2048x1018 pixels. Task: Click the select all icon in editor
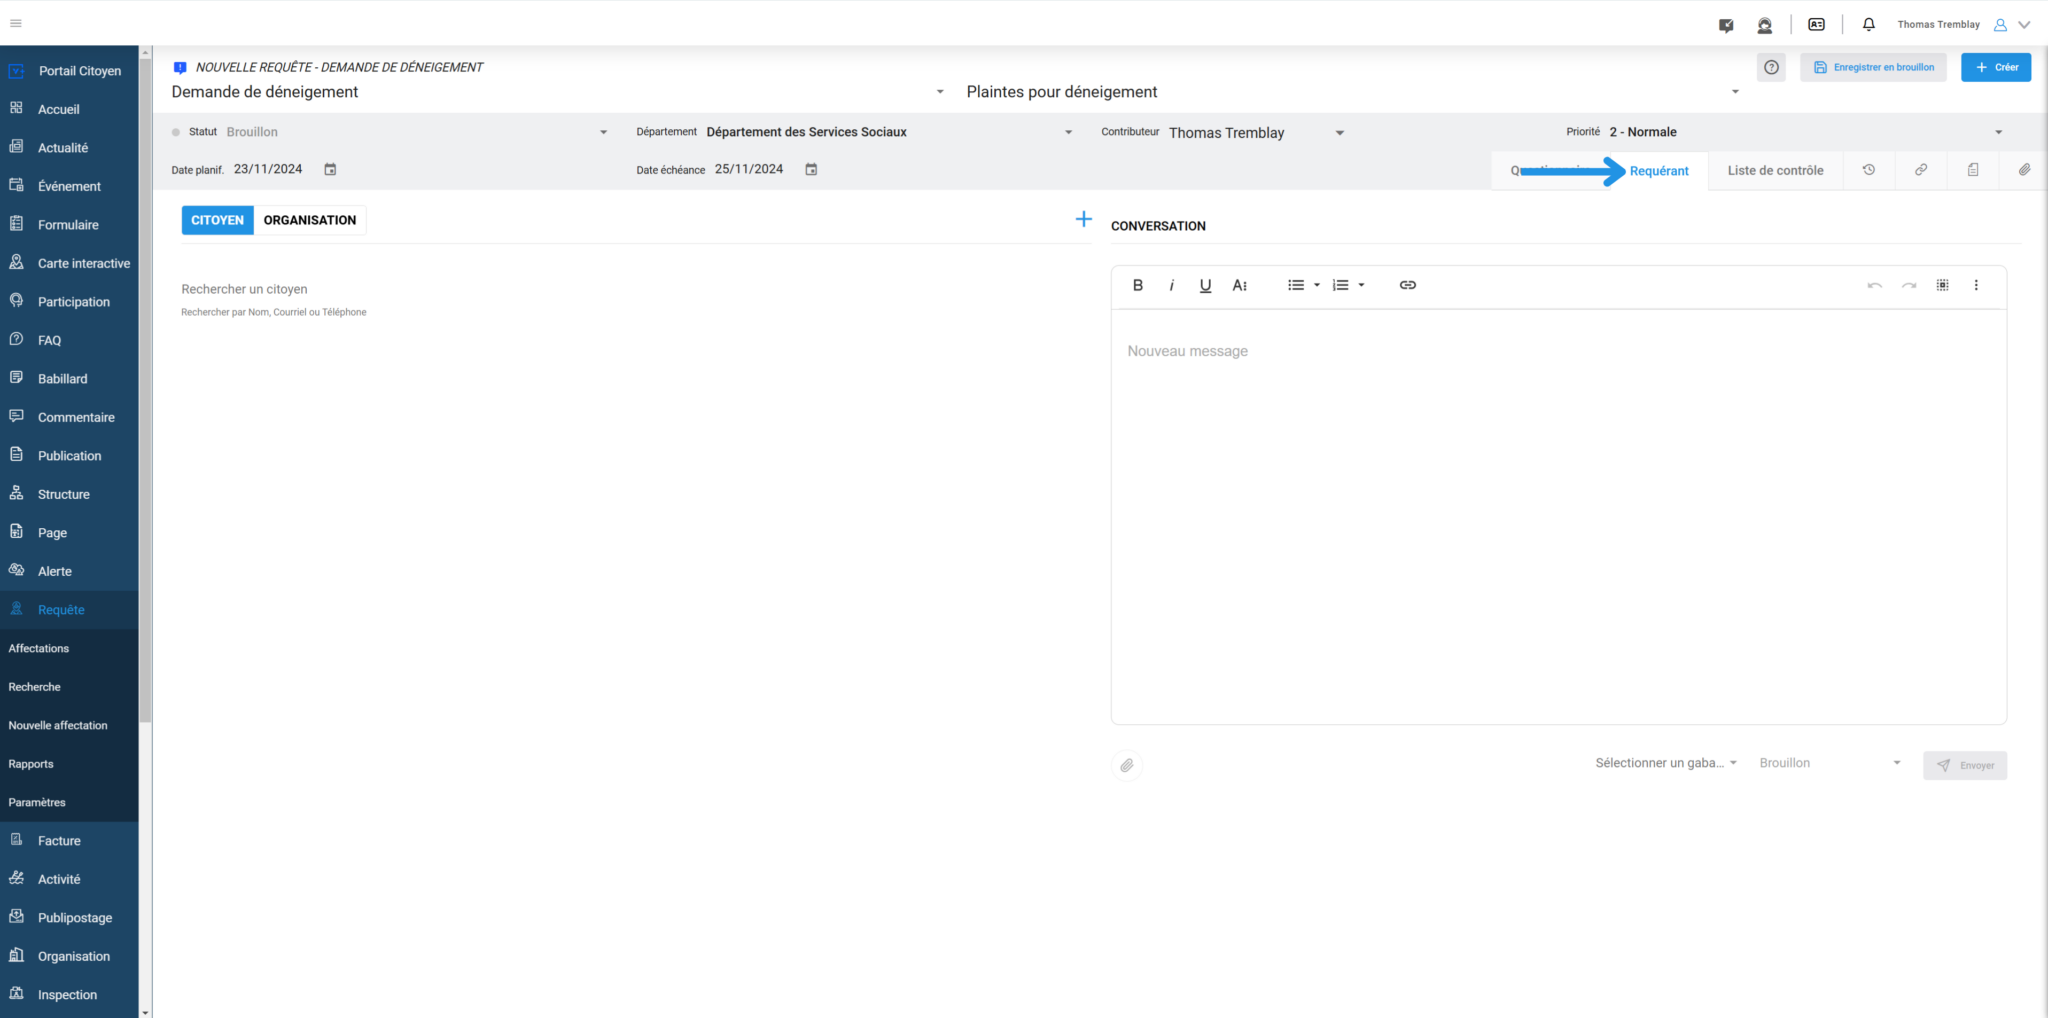click(x=1942, y=285)
